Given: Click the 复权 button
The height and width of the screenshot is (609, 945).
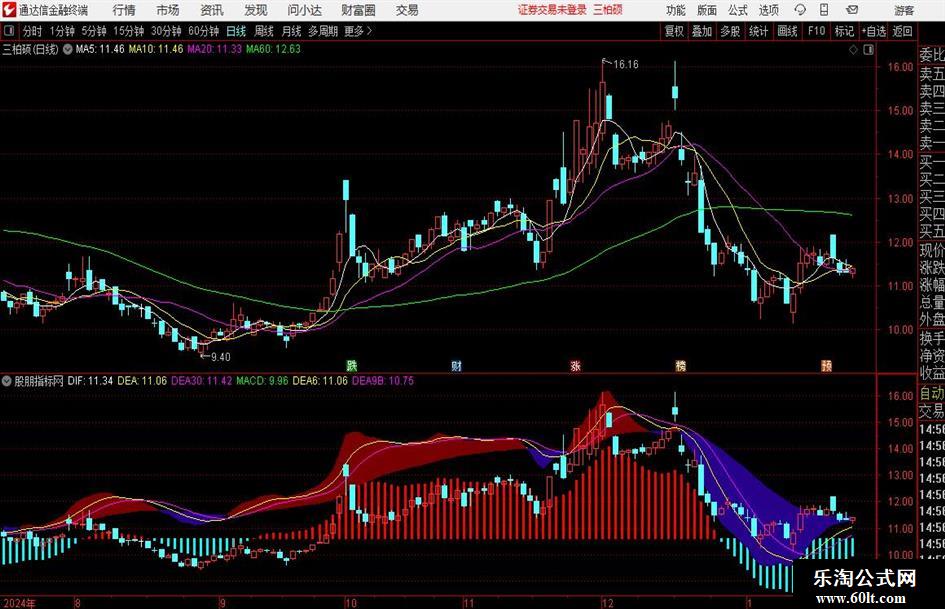Looking at the screenshot, I should 674,31.
